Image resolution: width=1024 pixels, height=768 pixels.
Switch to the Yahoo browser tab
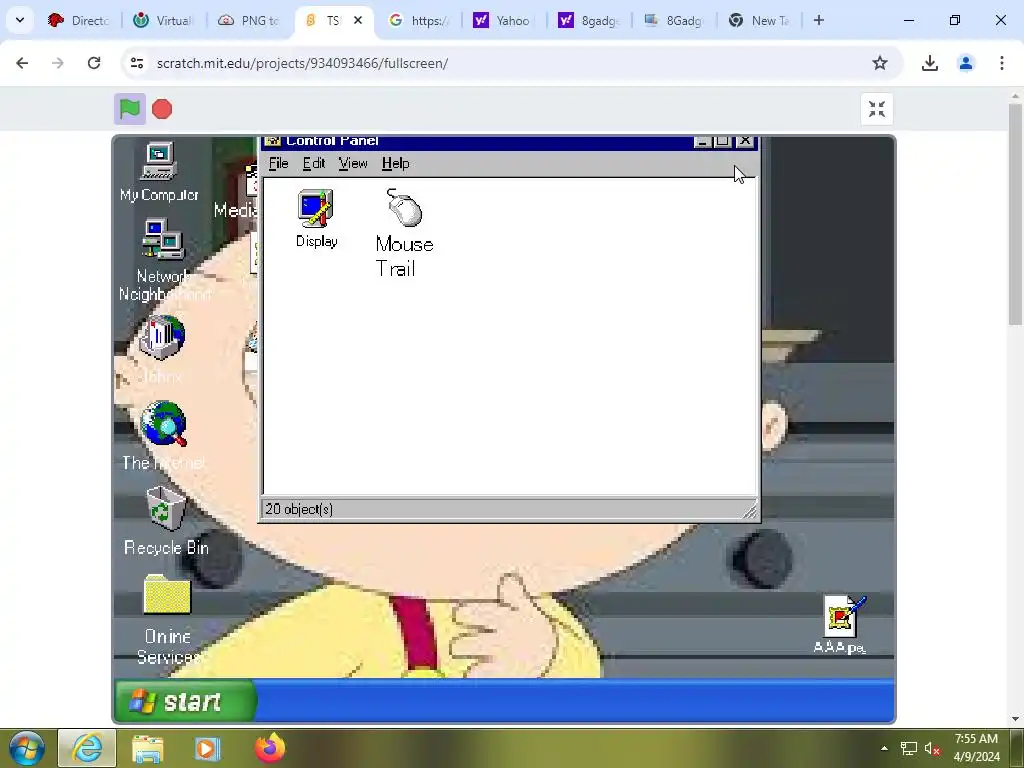[x=504, y=20]
